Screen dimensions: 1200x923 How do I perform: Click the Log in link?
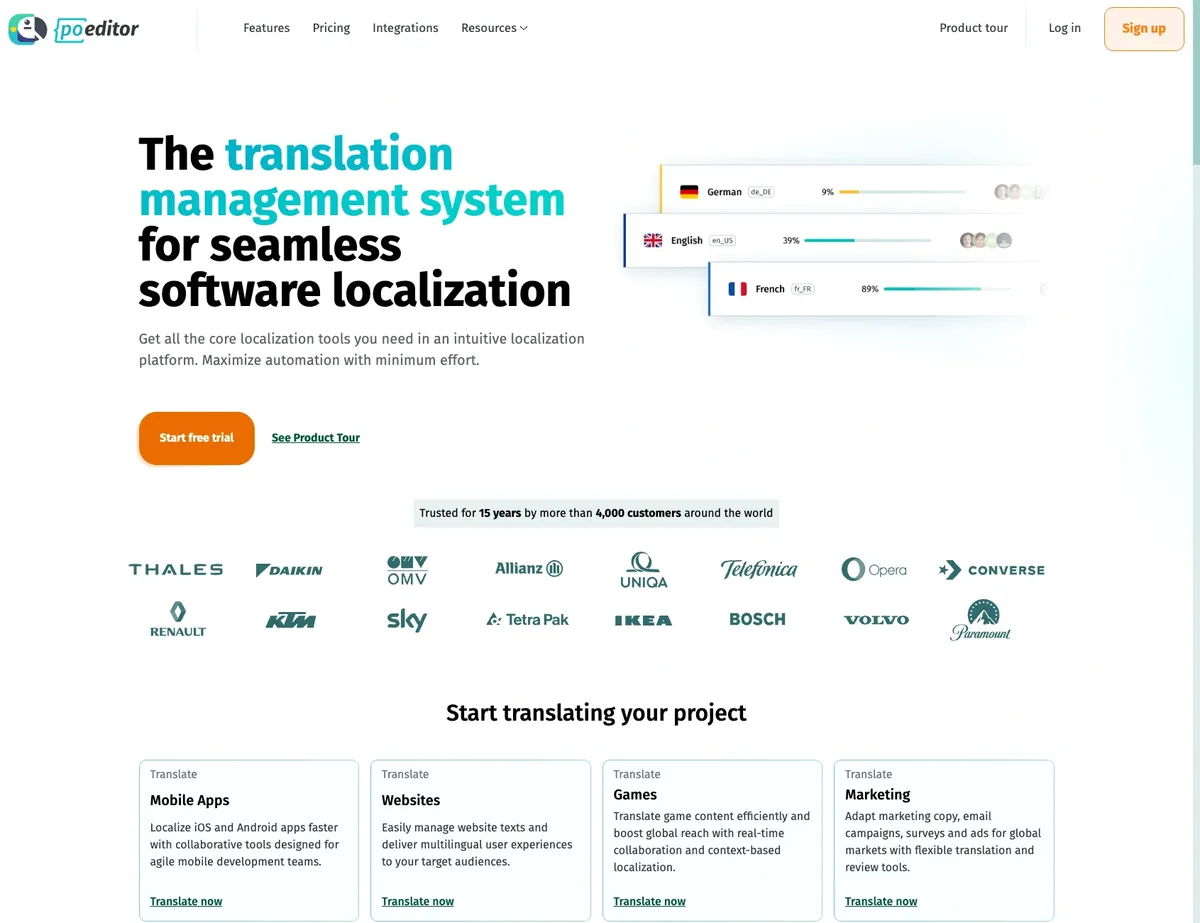pos(1064,28)
